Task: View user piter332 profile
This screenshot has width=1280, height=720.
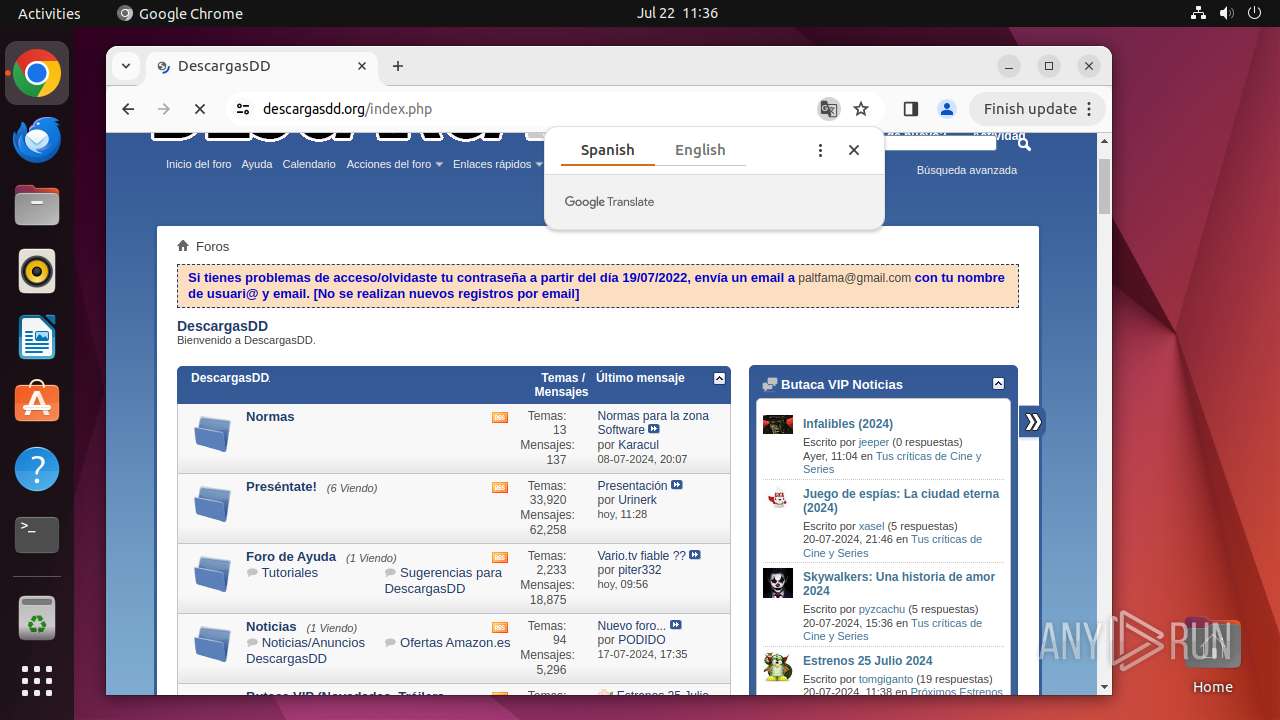Action: coord(640,570)
